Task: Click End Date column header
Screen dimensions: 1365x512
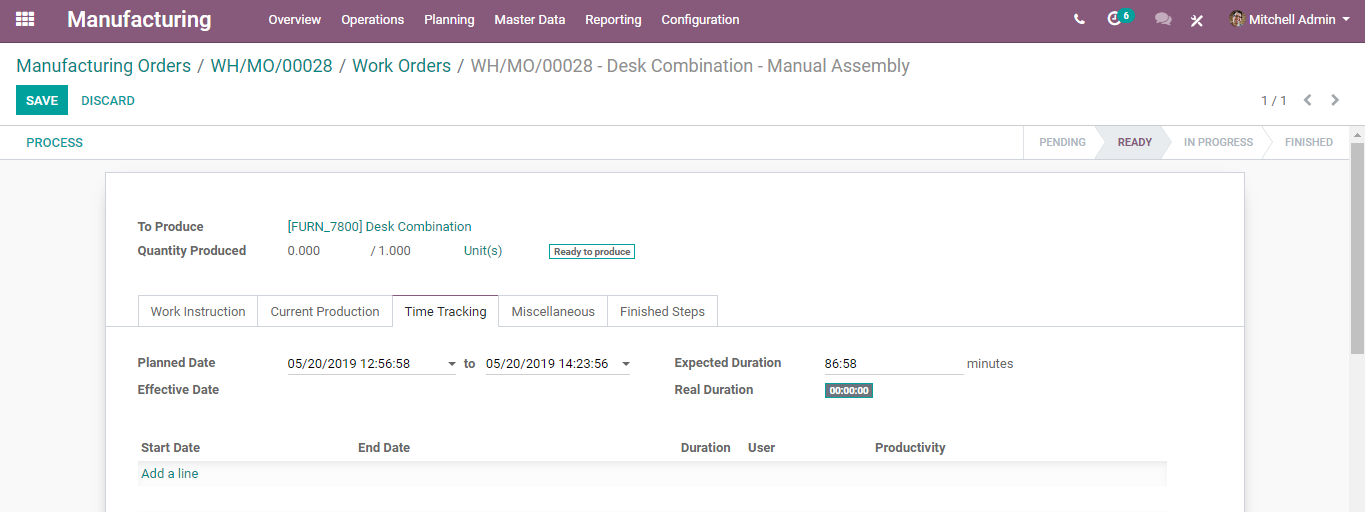Action: 384,448
